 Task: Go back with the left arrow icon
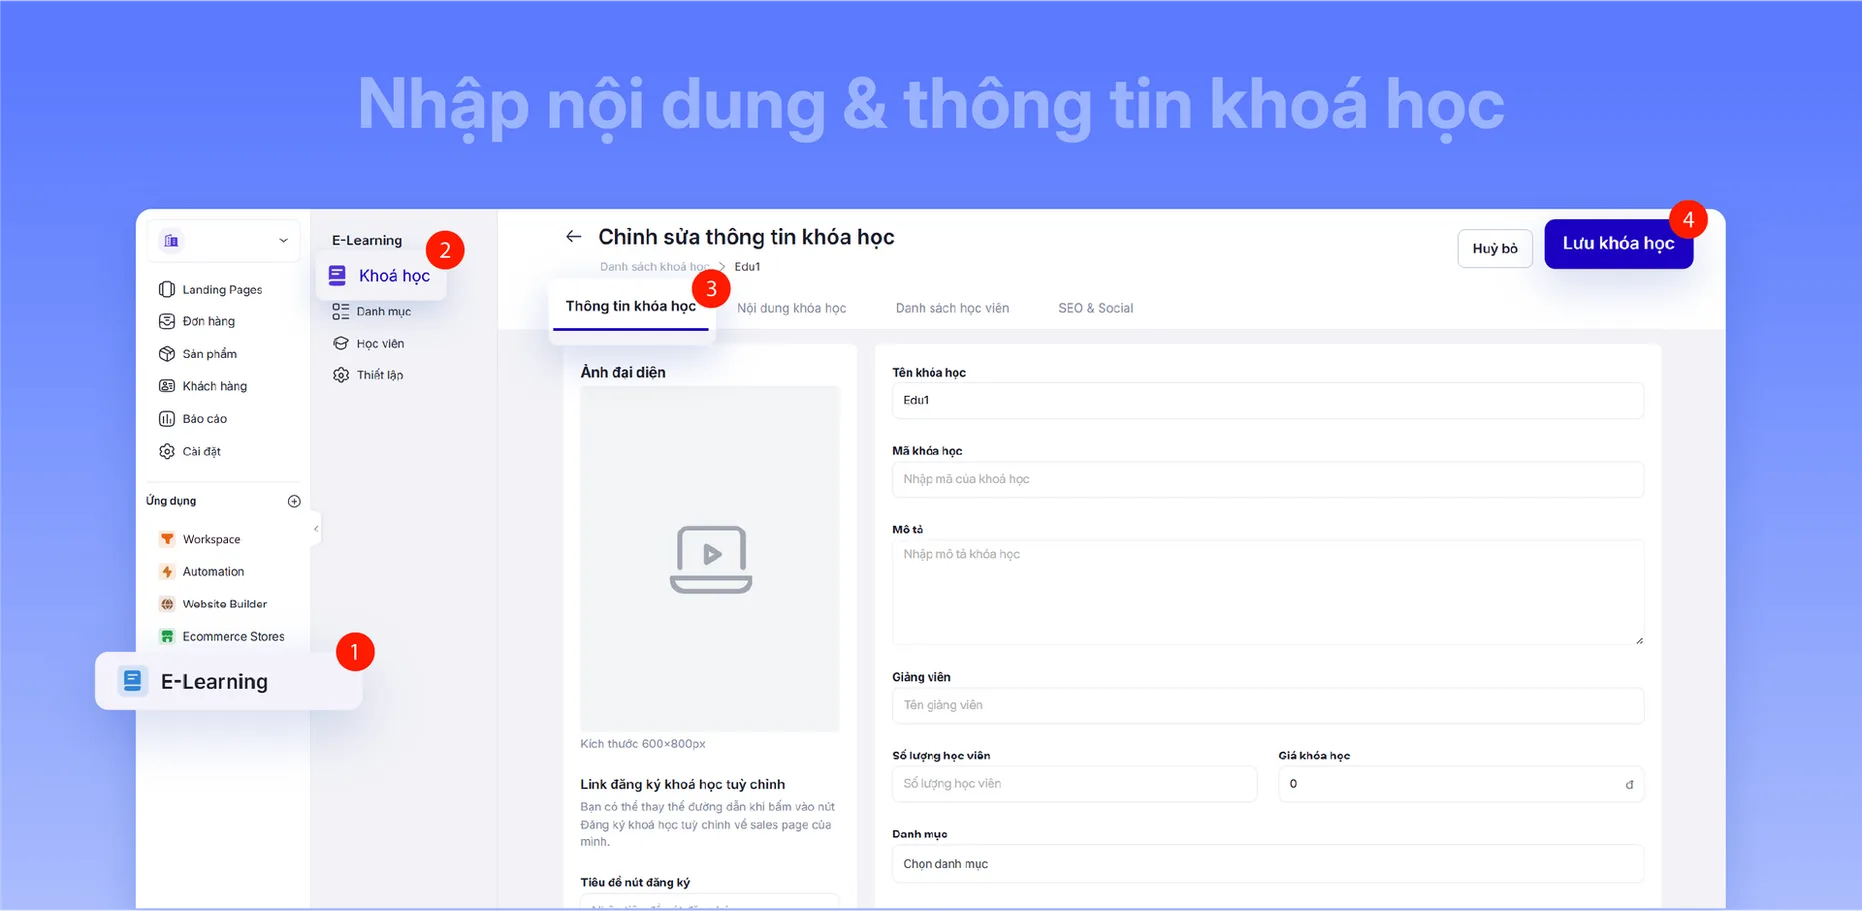[573, 237]
